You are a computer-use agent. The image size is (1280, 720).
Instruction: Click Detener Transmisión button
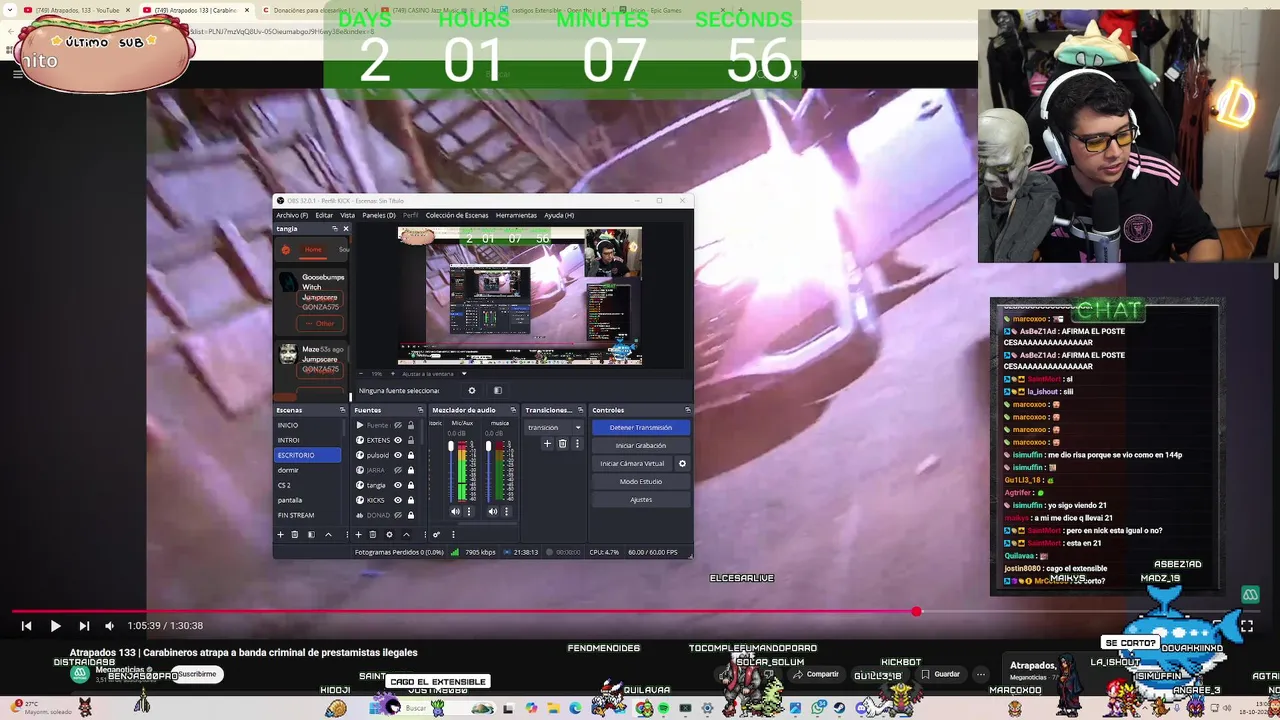click(x=640, y=428)
